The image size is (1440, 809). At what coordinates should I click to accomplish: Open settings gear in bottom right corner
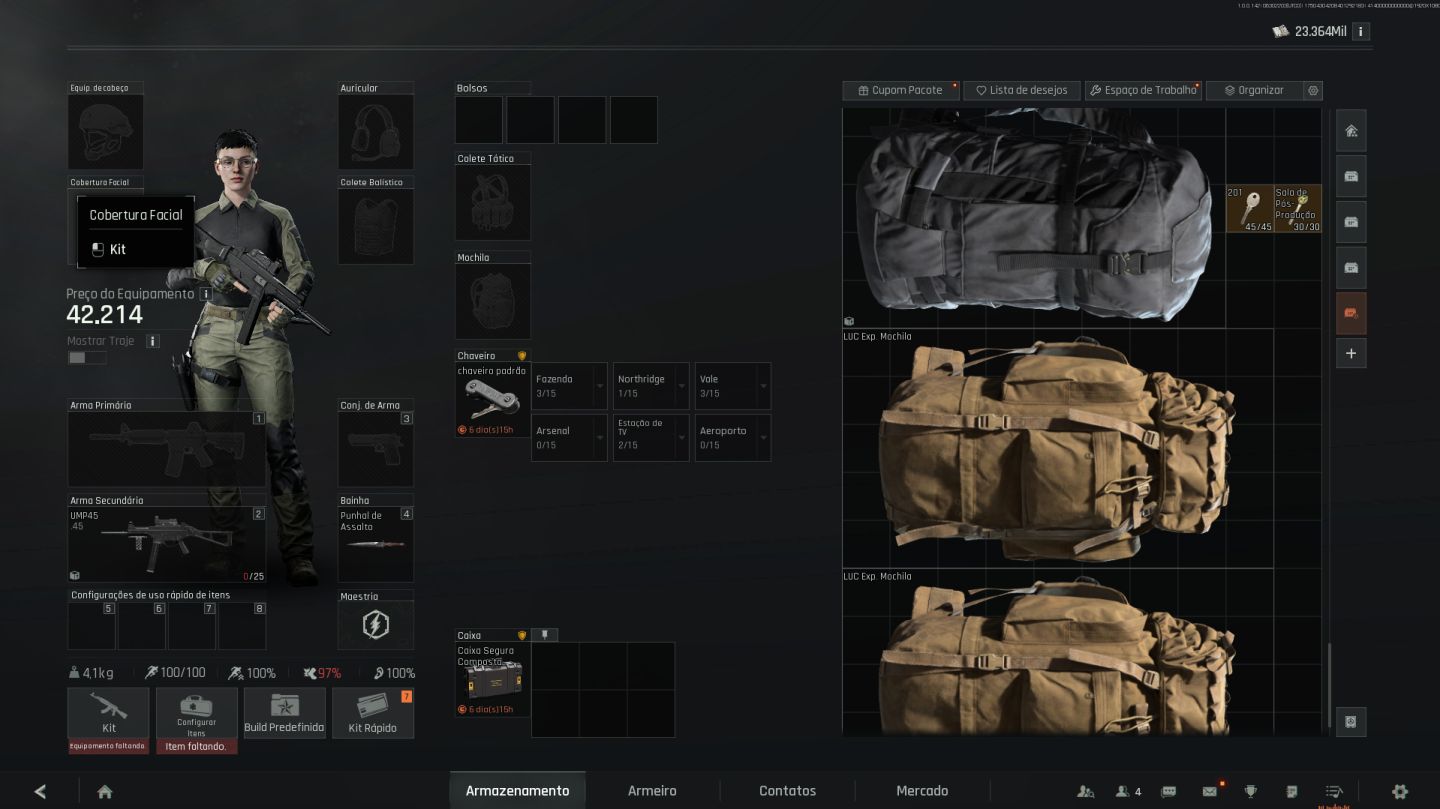(1400, 791)
